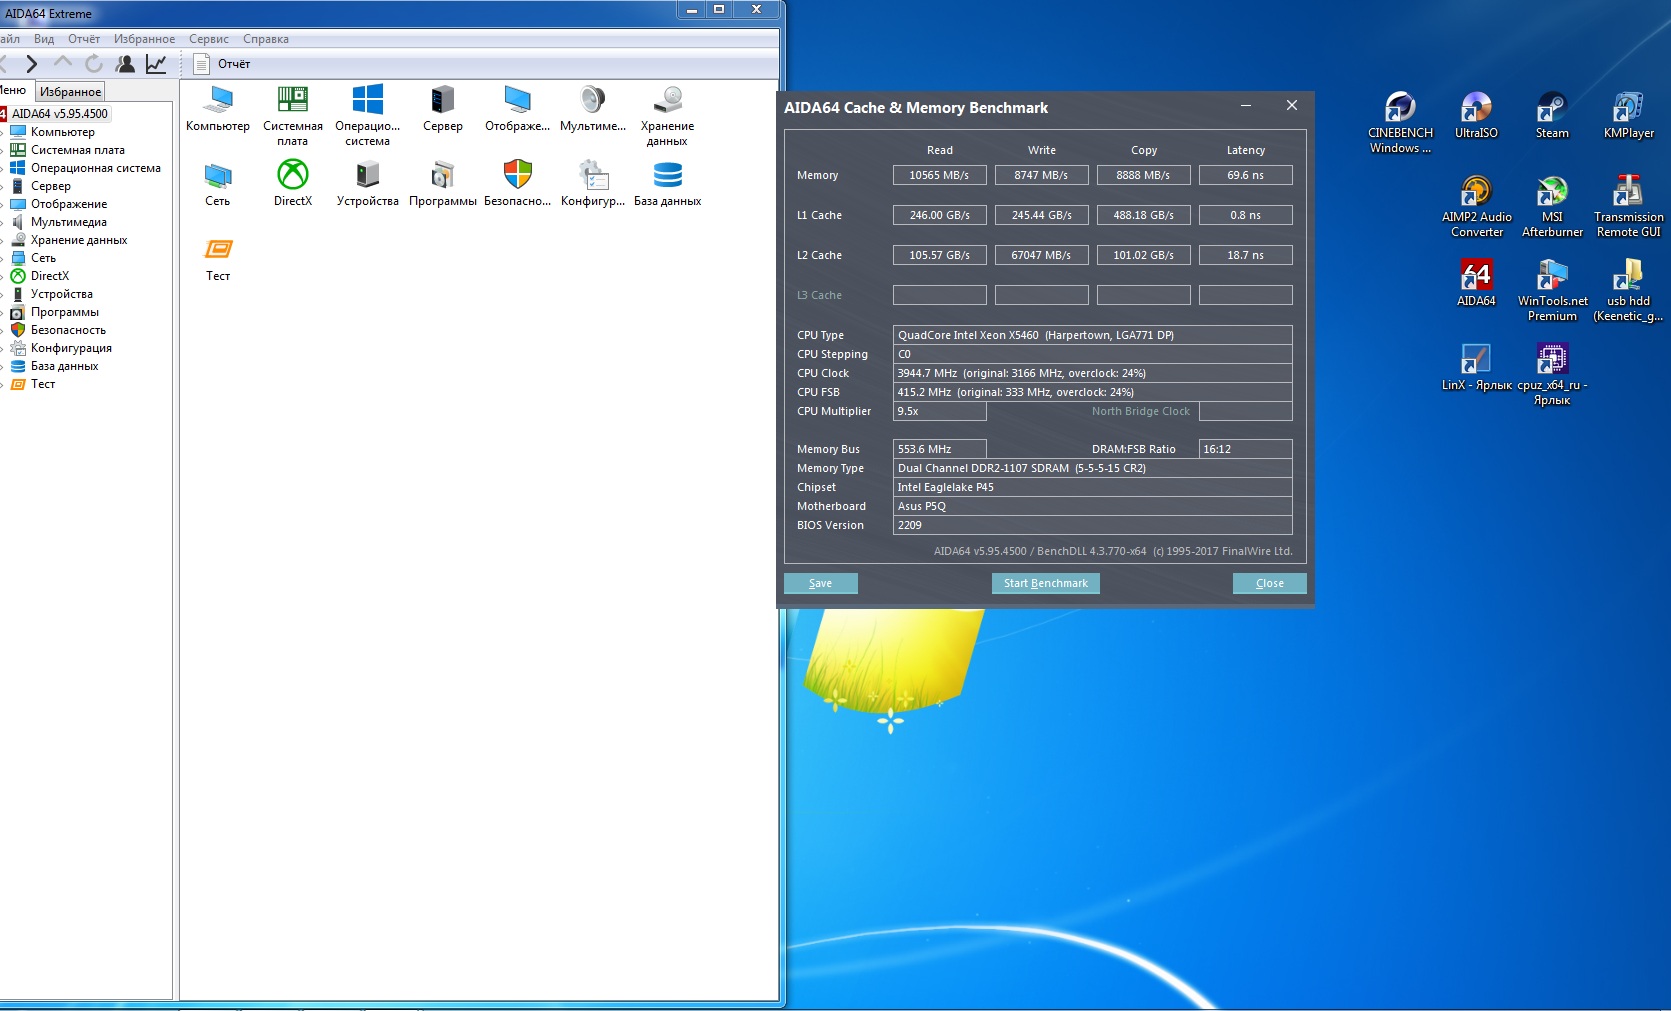Select DirectX in the sidebar tree

pos(50,276)
